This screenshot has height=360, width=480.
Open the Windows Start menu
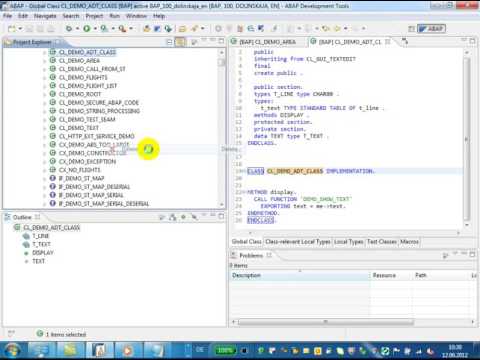(x=12, y=350)
